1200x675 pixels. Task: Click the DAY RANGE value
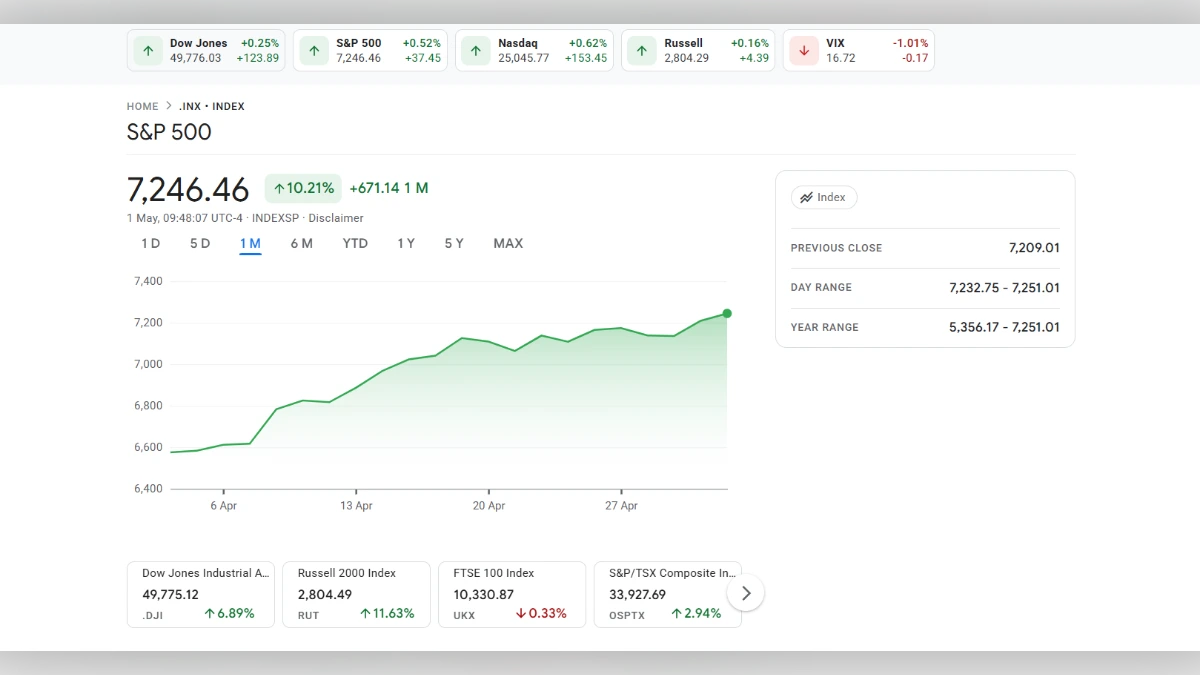tap(1004, 288)
